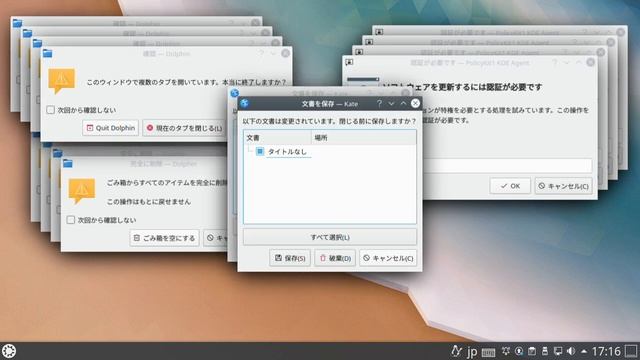Open the virtual keyboard tray icon
640x360 pixels.
[488, 352]
